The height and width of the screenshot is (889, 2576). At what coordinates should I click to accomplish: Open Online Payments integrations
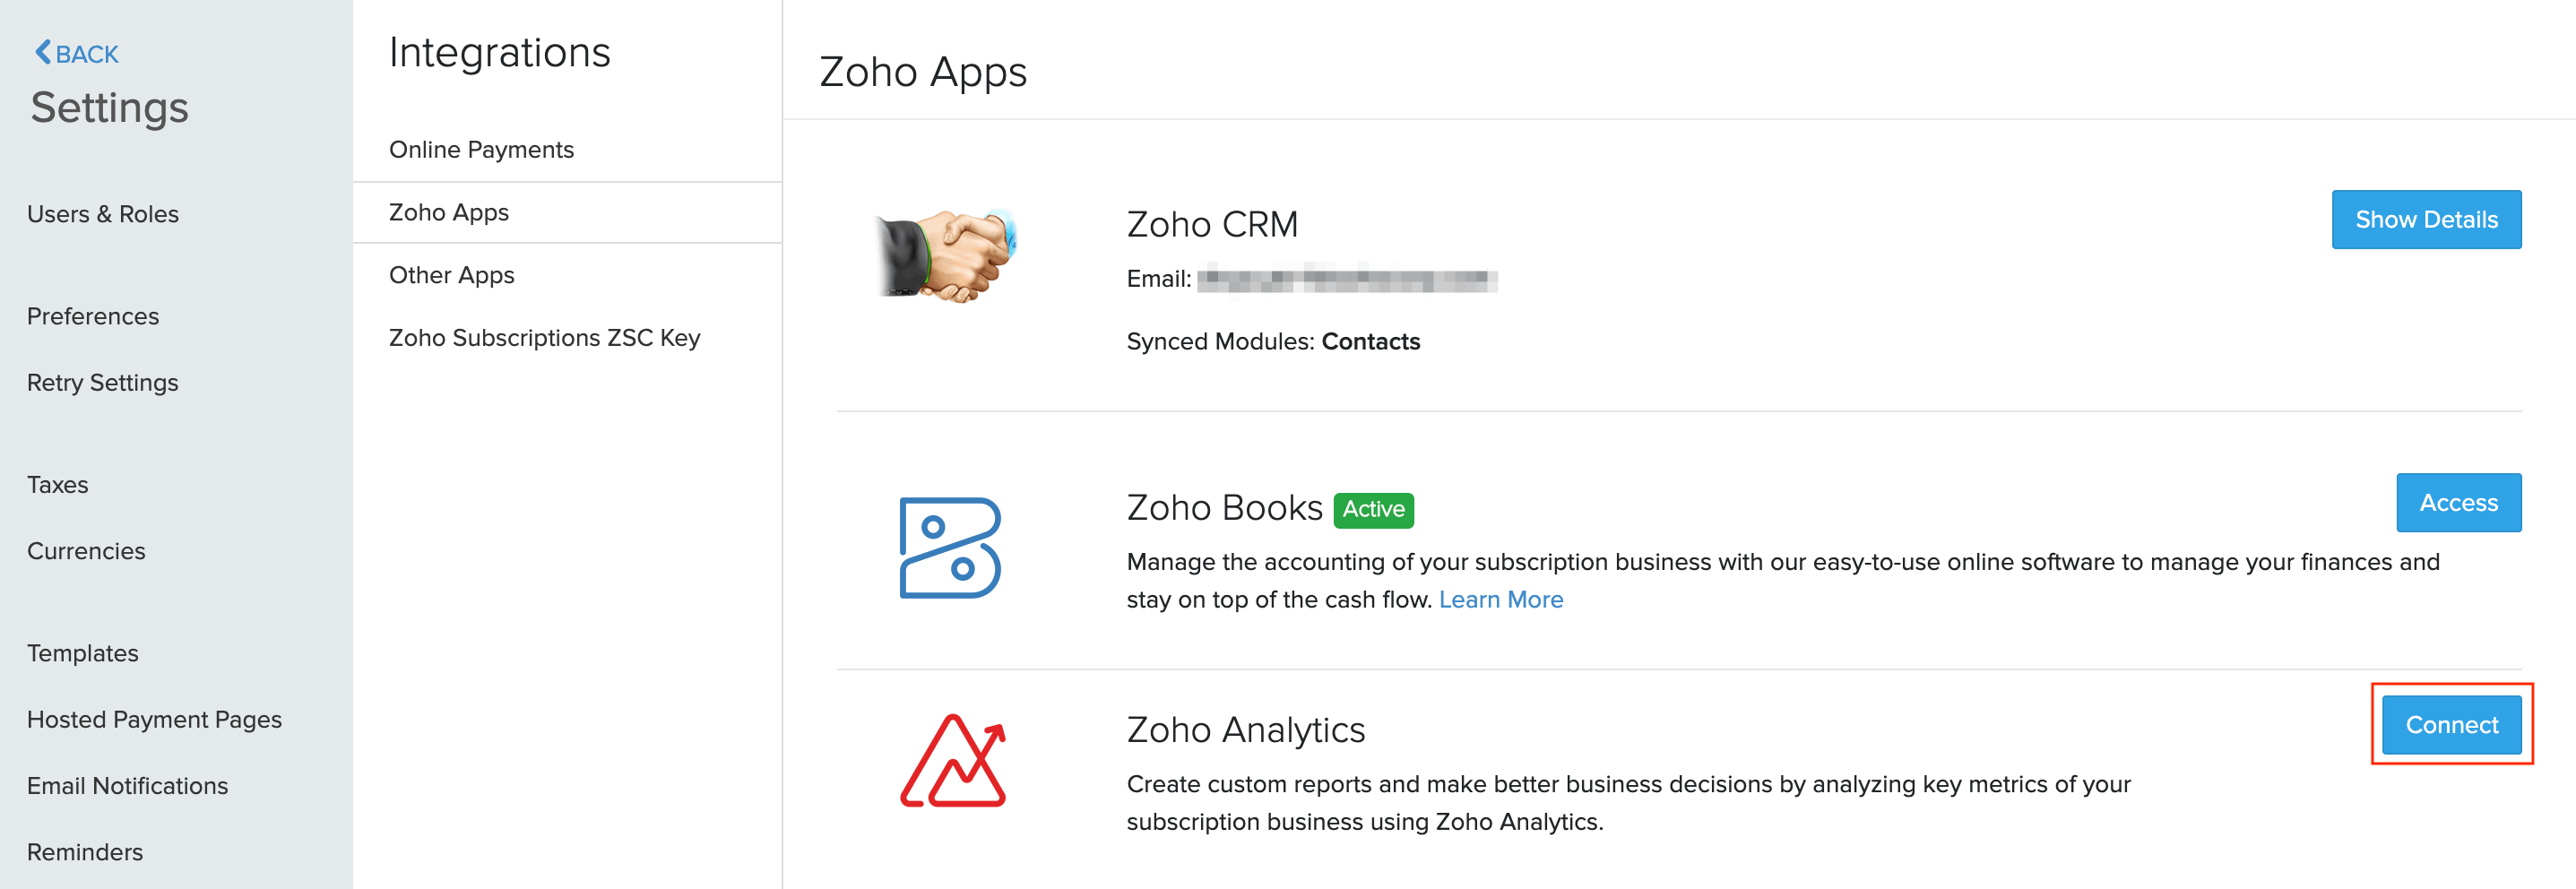(x=481, y=150)
